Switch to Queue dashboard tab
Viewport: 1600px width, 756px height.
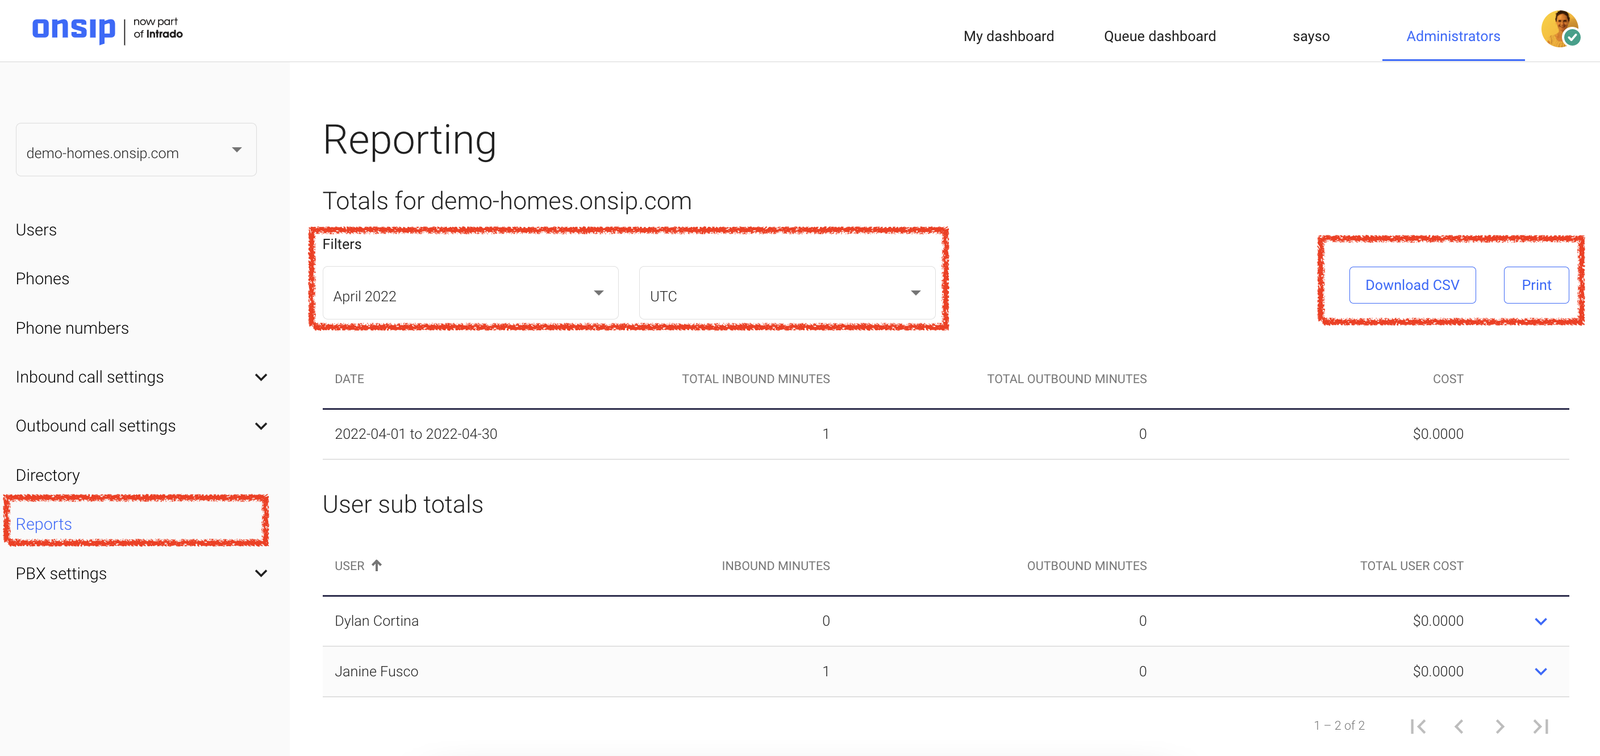[1159, 36]
